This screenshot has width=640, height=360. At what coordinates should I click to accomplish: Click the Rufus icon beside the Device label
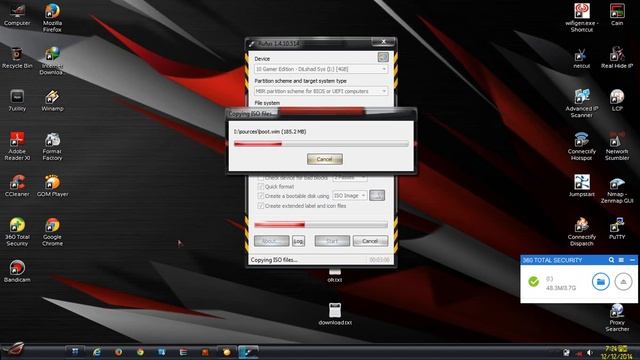click(x=383, y=57)
